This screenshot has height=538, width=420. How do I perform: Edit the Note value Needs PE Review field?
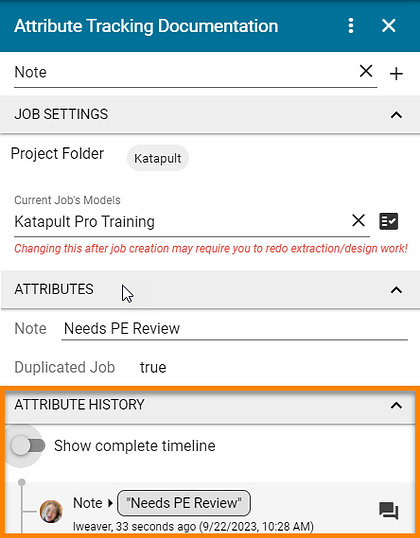(234, 329)
